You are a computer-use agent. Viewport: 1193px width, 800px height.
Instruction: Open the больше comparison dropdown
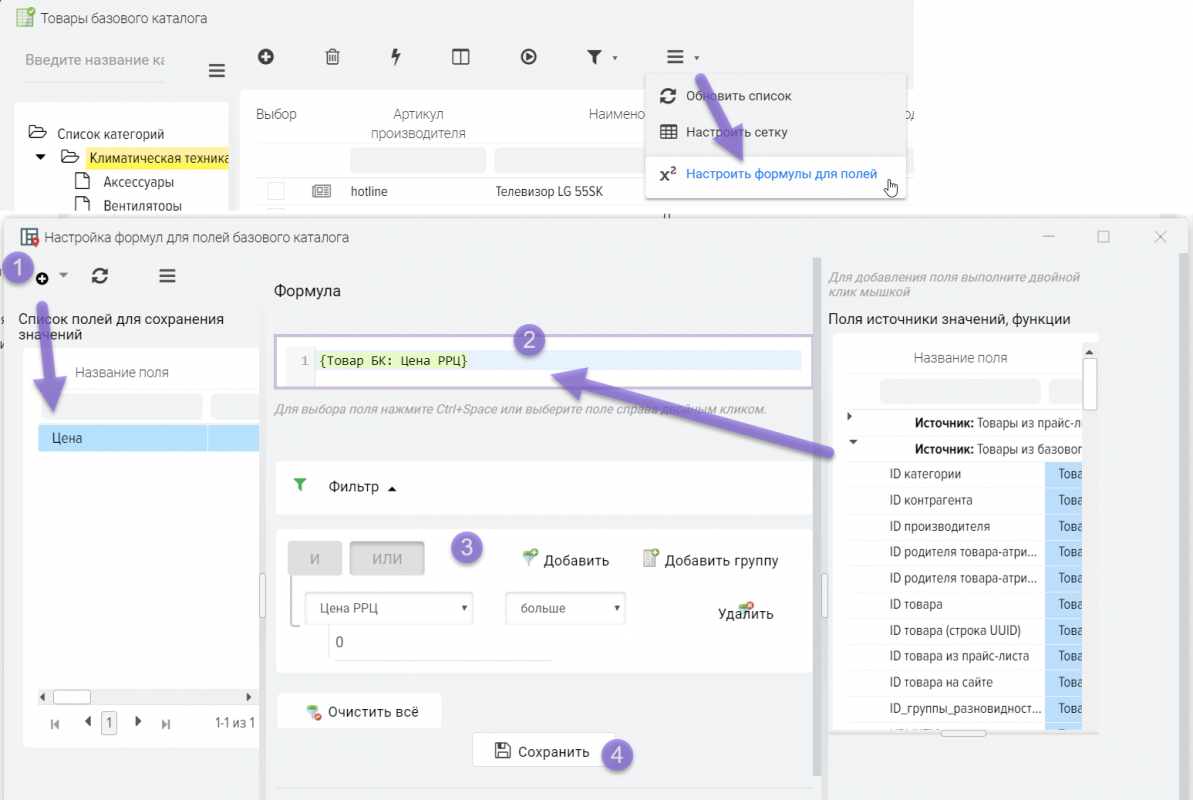pyautogui.click(x=565, y=608)
